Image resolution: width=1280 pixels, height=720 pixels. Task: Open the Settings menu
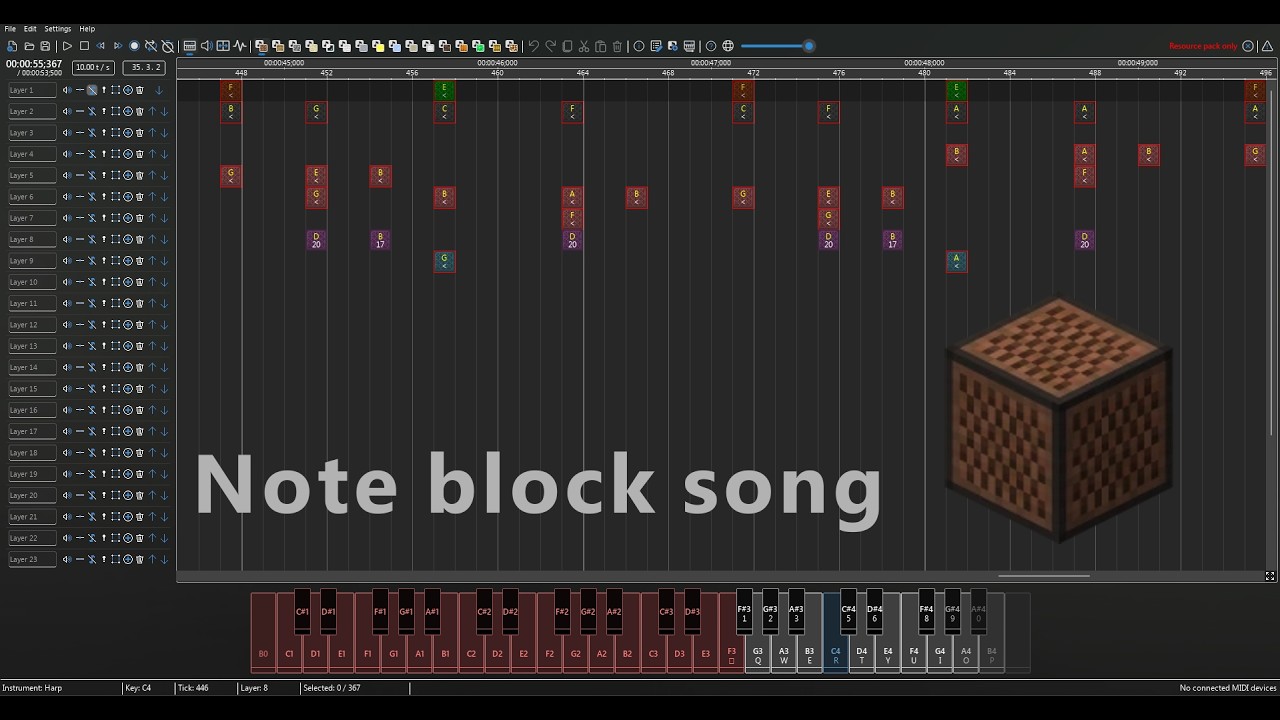point(58,29)
